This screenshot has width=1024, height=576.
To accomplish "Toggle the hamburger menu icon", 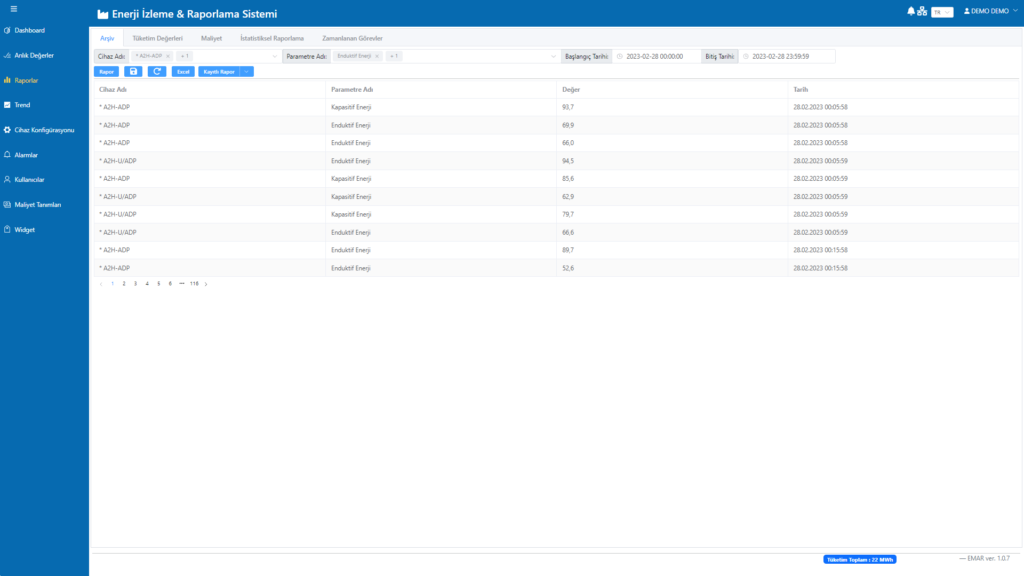I will (14, 9).
